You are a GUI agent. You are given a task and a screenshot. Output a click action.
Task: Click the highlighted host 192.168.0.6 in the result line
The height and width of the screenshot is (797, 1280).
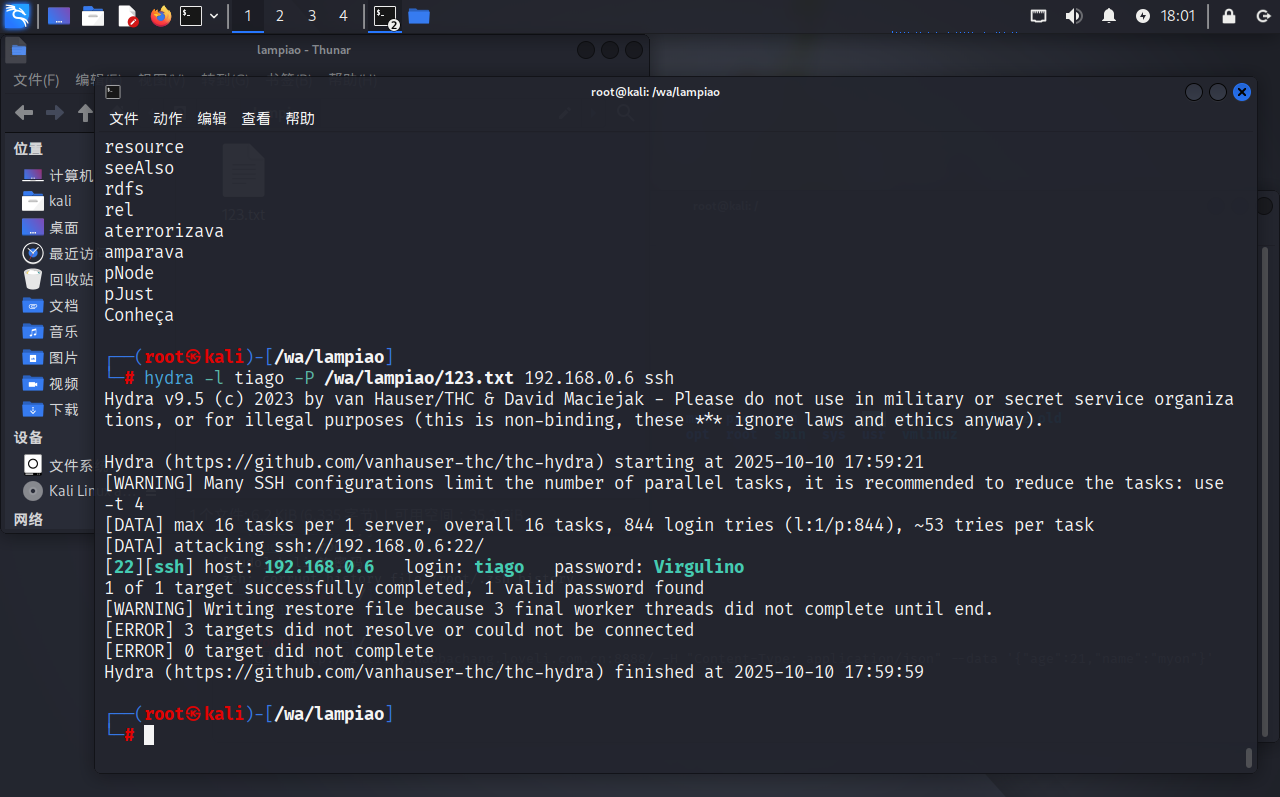(319, 567)
